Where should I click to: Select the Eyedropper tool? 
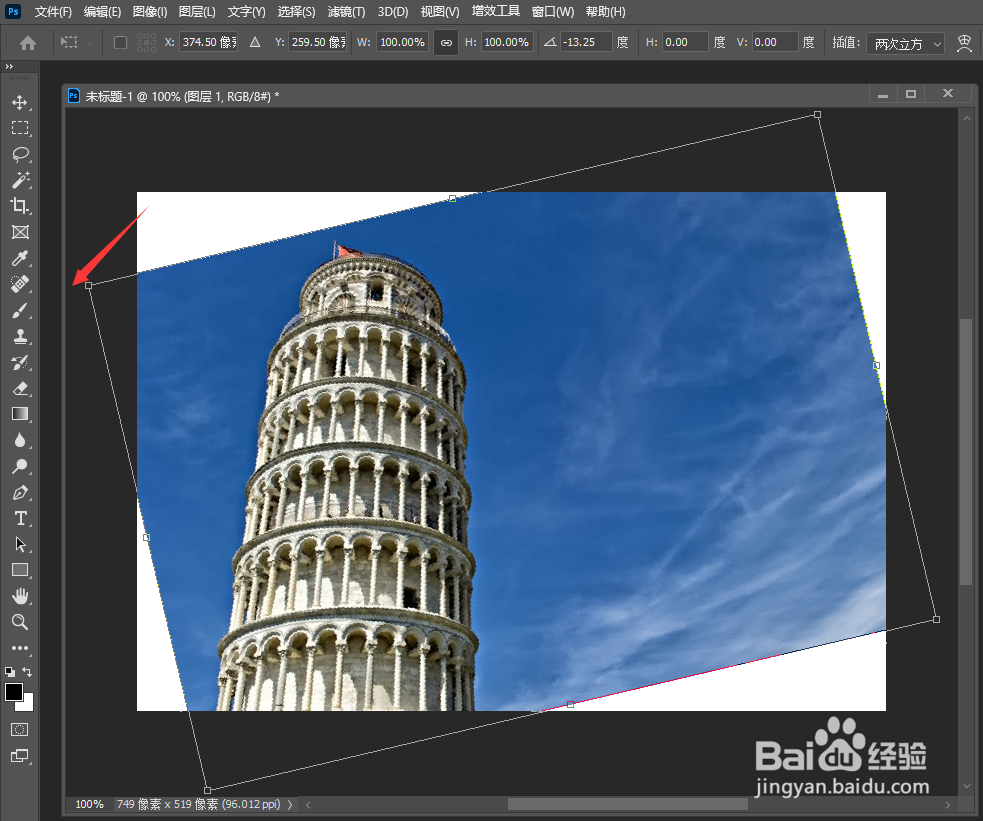click(20, 258)
